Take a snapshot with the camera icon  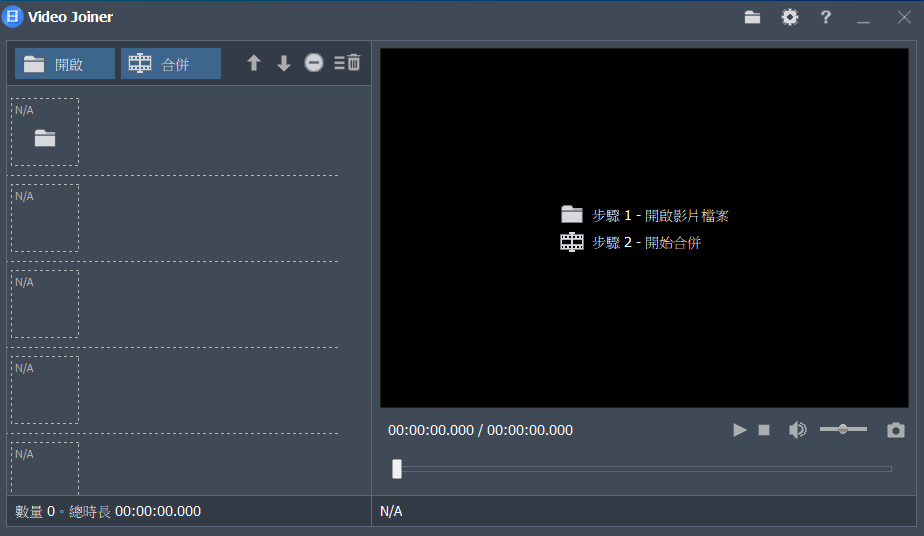[x=896, y=430]
